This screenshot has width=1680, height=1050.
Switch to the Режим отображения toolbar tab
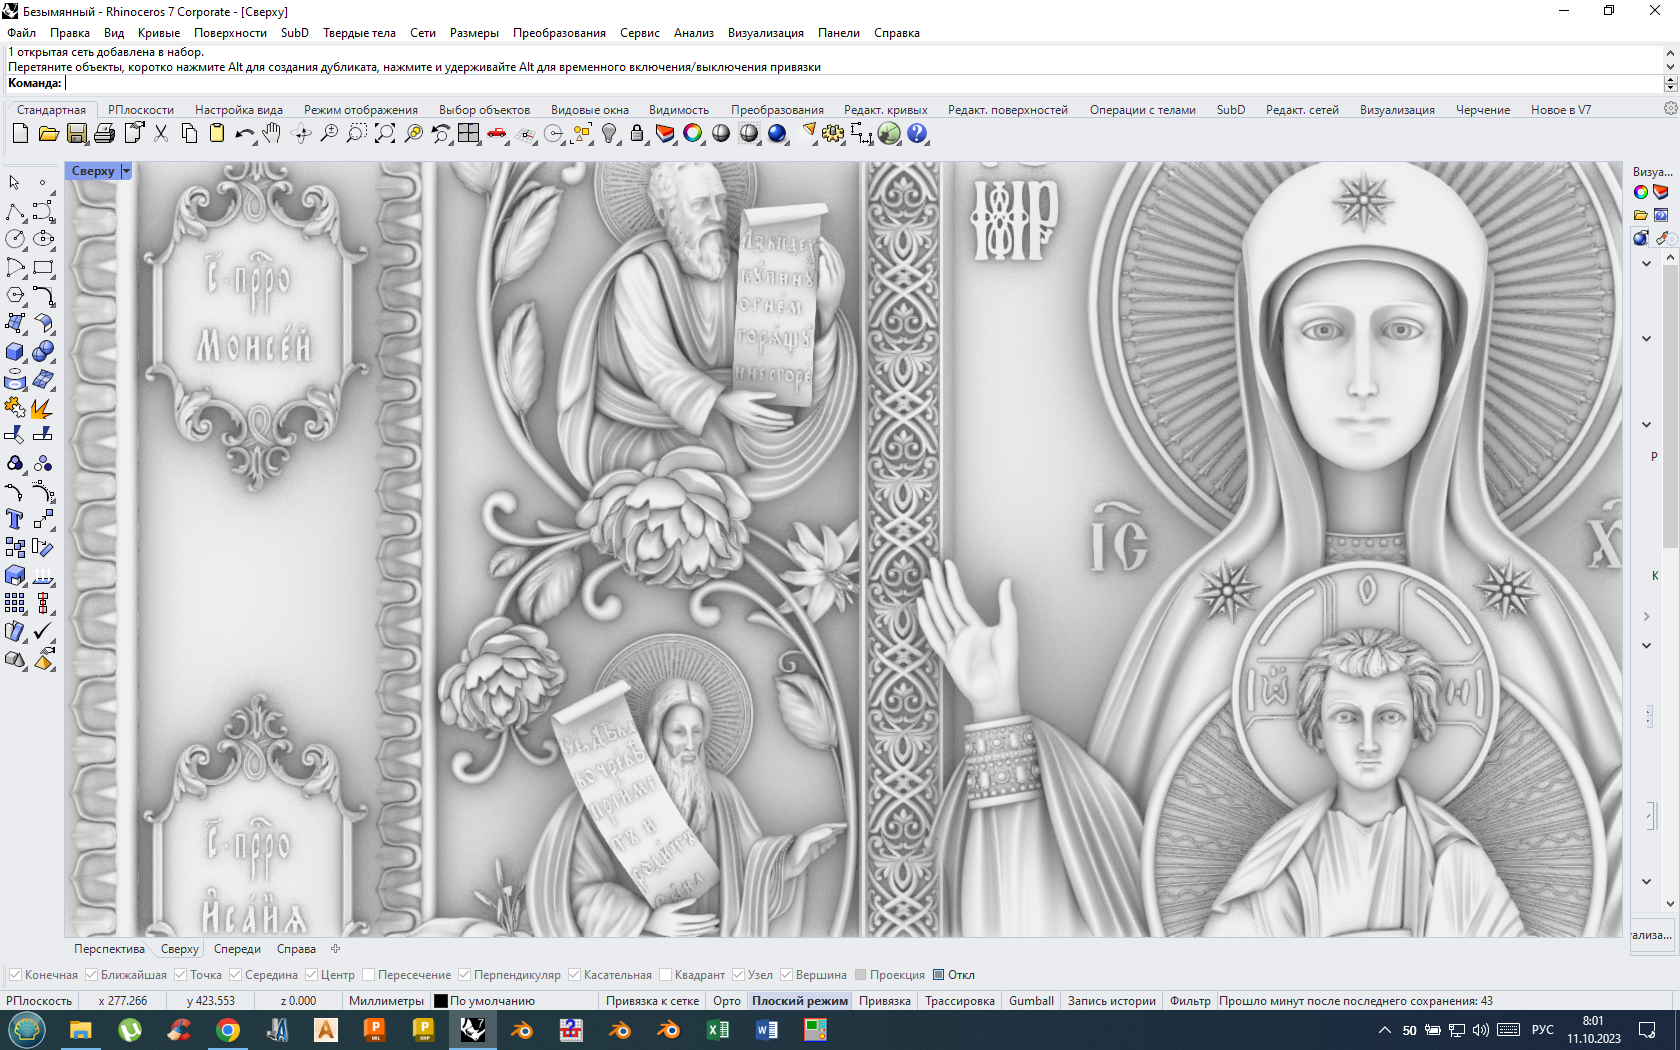(x=360, y=110)
